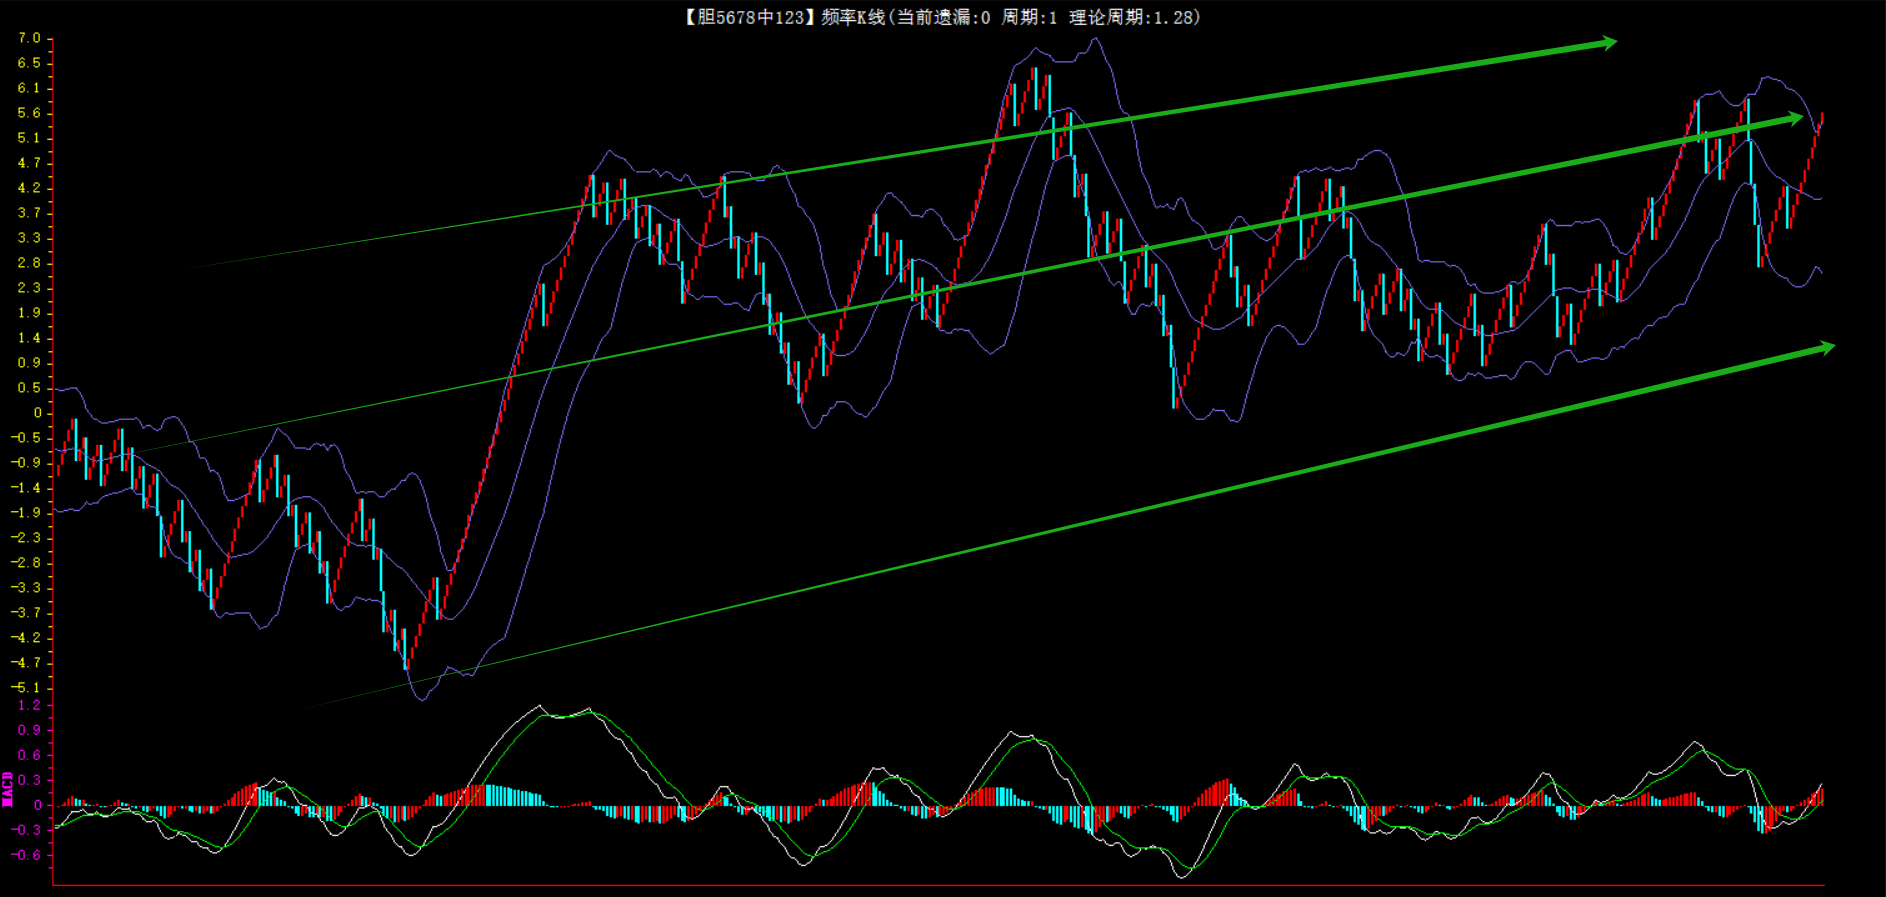This screenshot has width=1886, height=897.
Task: Click the 3.7 label on the price axis
Action: (29, 213)
